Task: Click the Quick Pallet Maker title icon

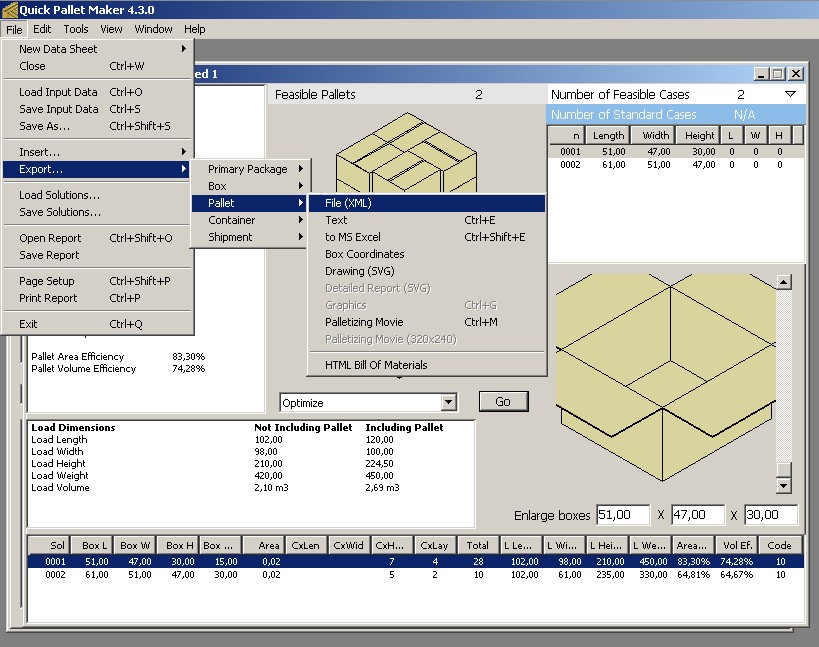Action: coord(9,10)
